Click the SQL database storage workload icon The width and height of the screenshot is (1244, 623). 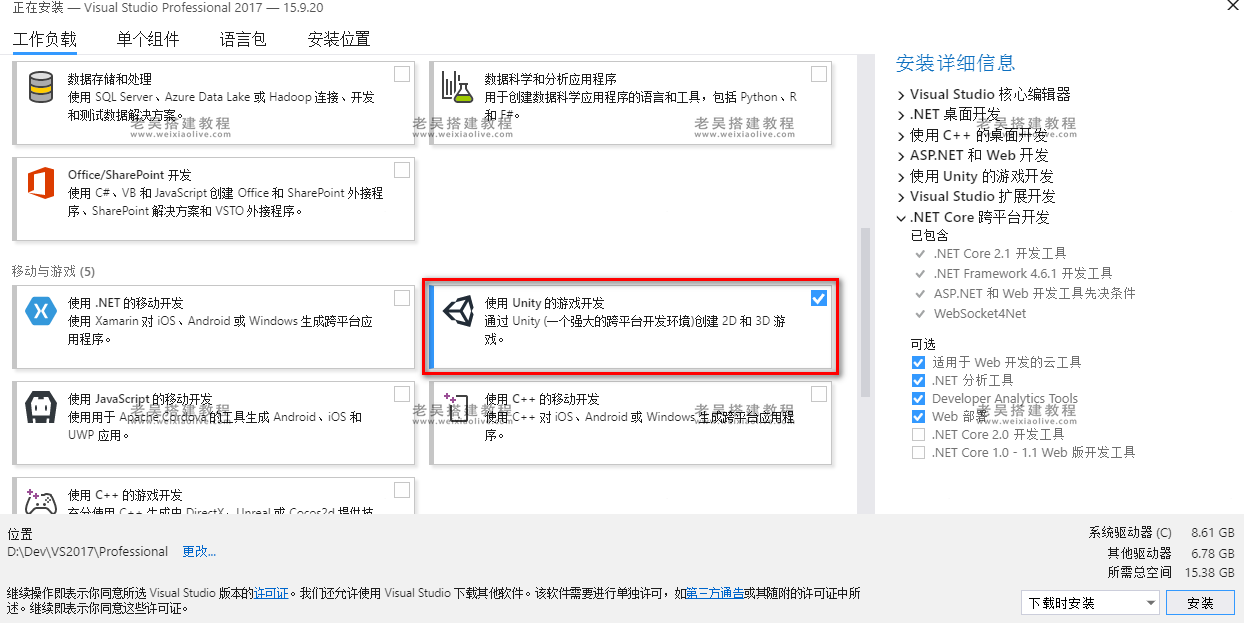(x=41, y=89)
